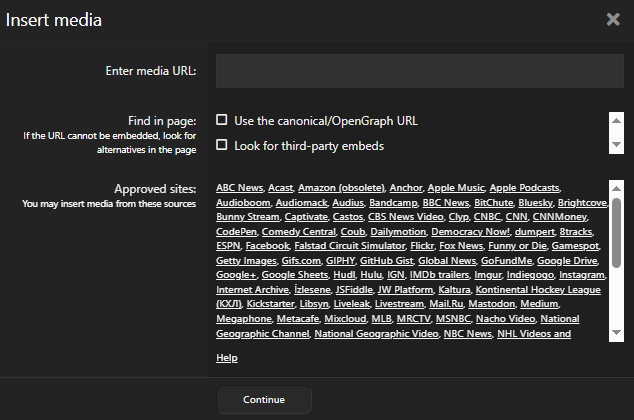This screenshot has height=420, width=634.
Task: Select the Apple Podcasts link
Action: [525, 187]
